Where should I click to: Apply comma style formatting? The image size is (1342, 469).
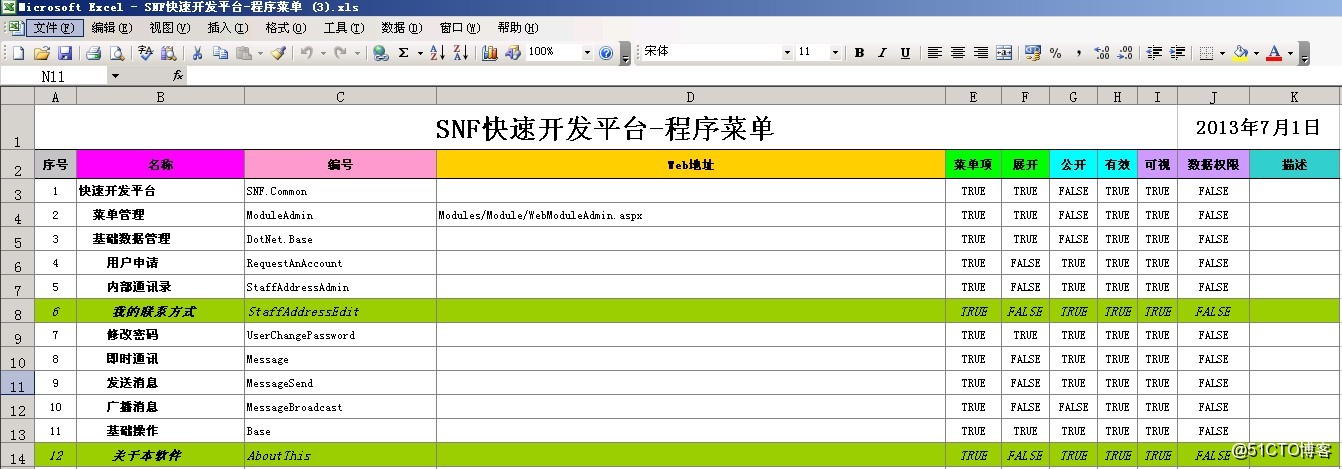[1078, 53]
